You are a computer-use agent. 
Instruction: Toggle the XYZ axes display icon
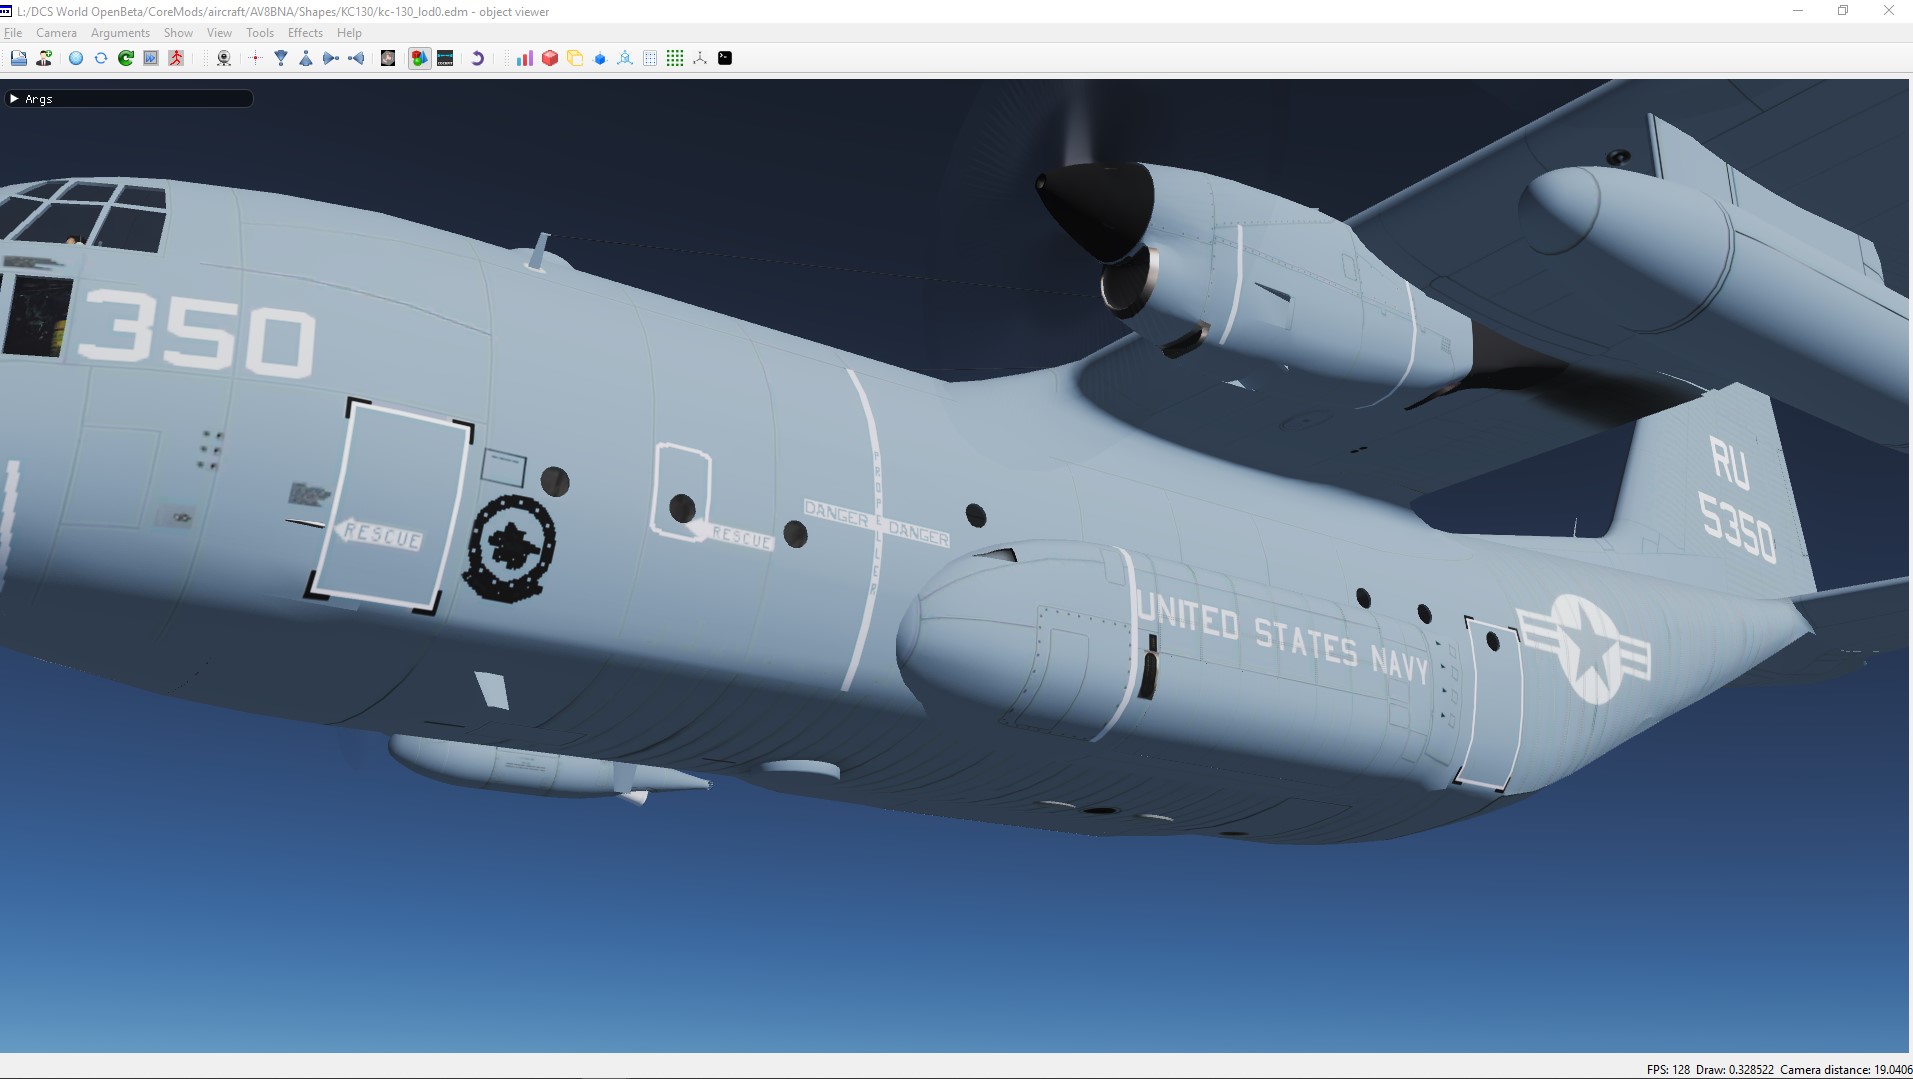tap(700, 58)
